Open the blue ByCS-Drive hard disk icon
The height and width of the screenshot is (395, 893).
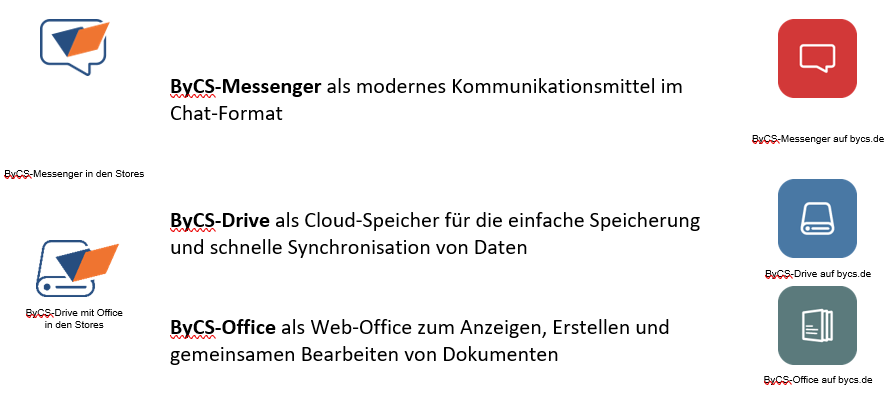coord(817,219)
